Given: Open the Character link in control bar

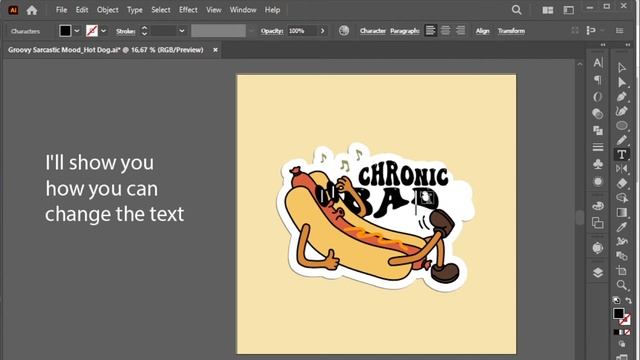Looking at the screenshot, I should click(x=373, y=31).
